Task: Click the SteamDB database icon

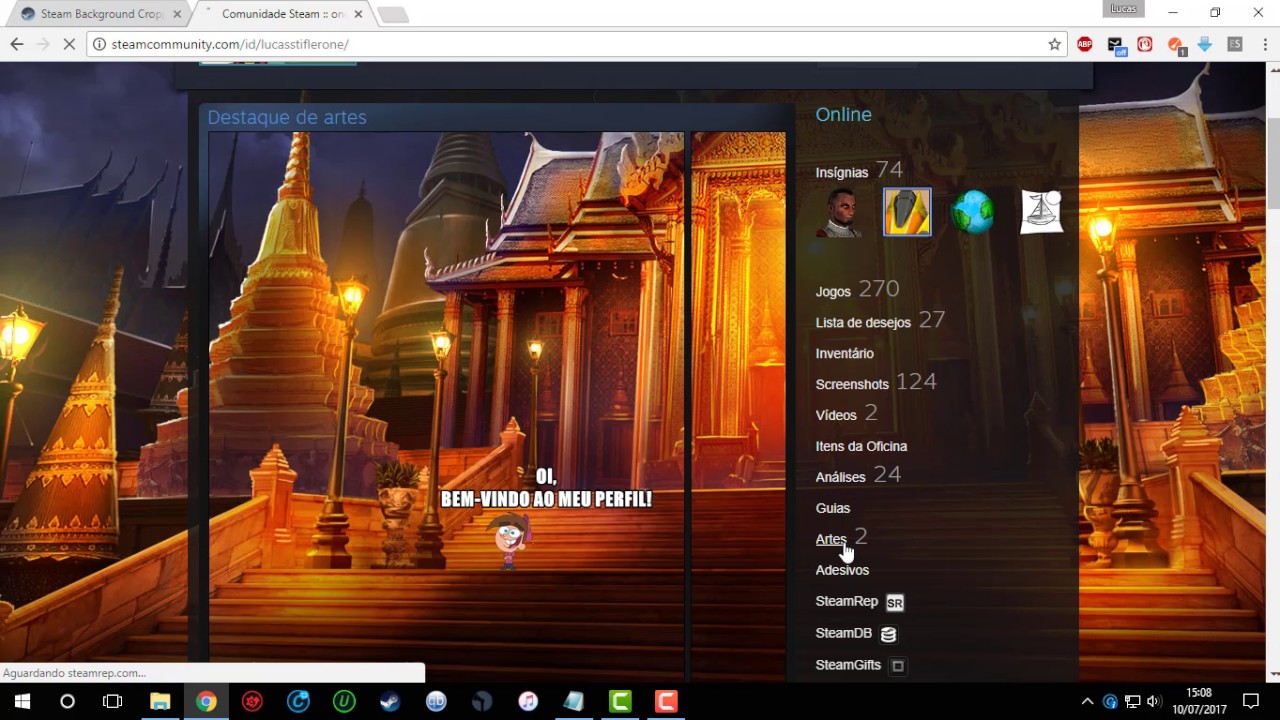Action: click(x=888, y=634)
